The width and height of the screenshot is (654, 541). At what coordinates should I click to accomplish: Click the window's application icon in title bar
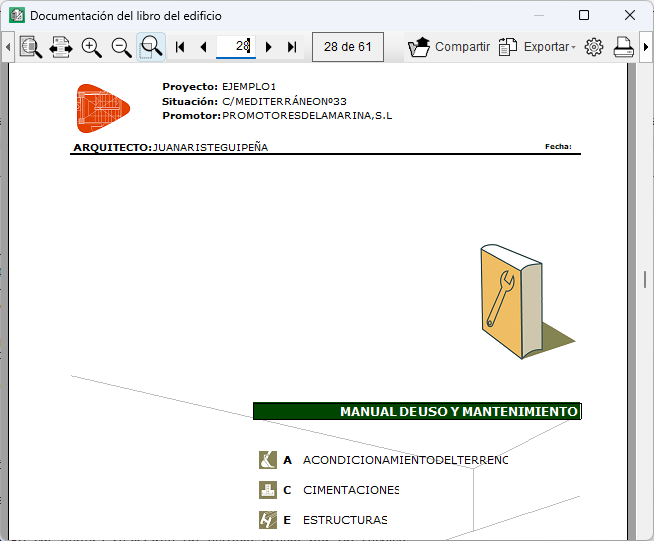tap(17, 15)
